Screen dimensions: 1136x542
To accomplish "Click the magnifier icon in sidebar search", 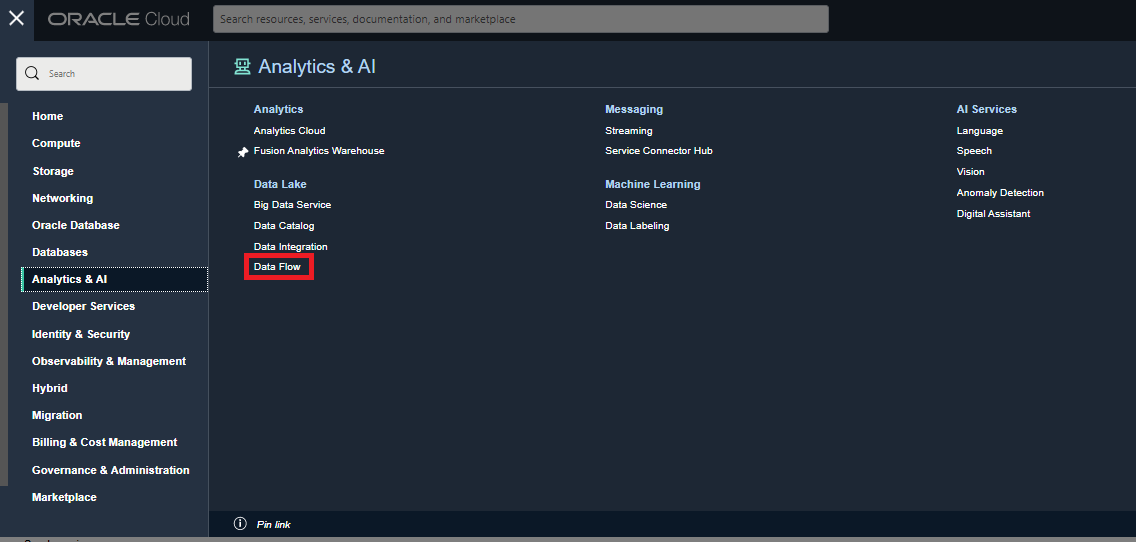I will 32,73.
